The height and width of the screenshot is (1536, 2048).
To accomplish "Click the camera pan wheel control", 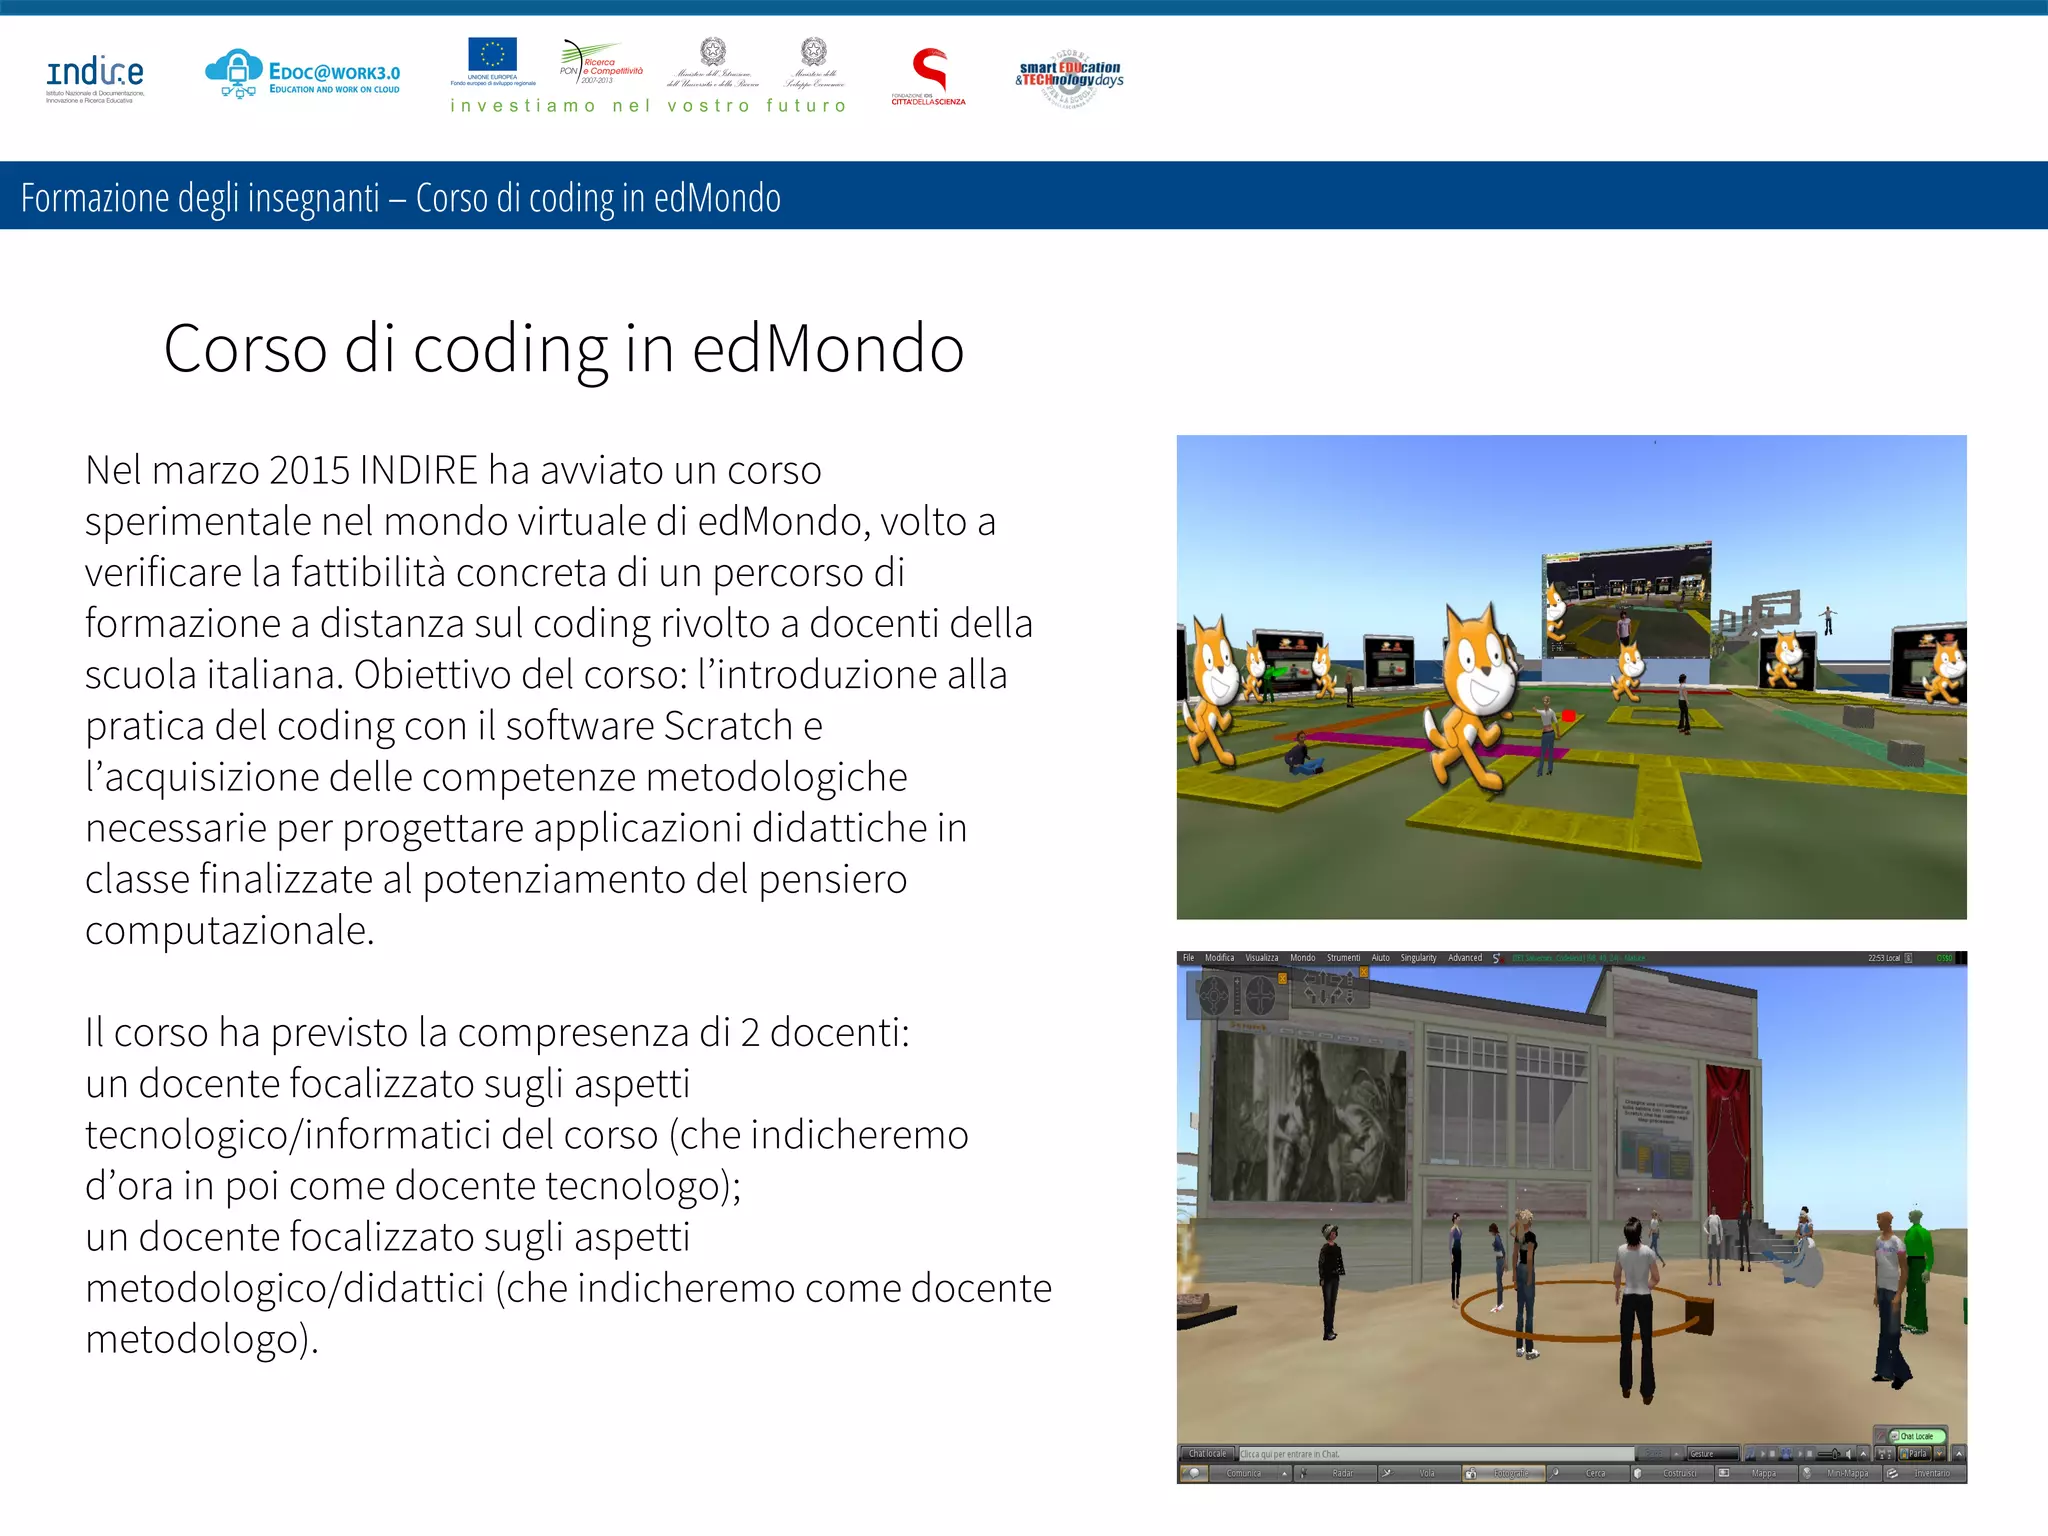I will [x=1260, y=995].
